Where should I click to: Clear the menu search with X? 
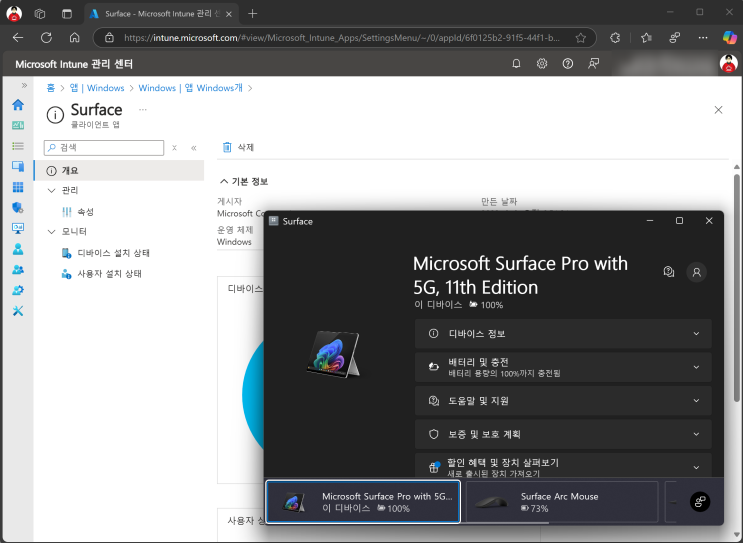pos(174,148)
